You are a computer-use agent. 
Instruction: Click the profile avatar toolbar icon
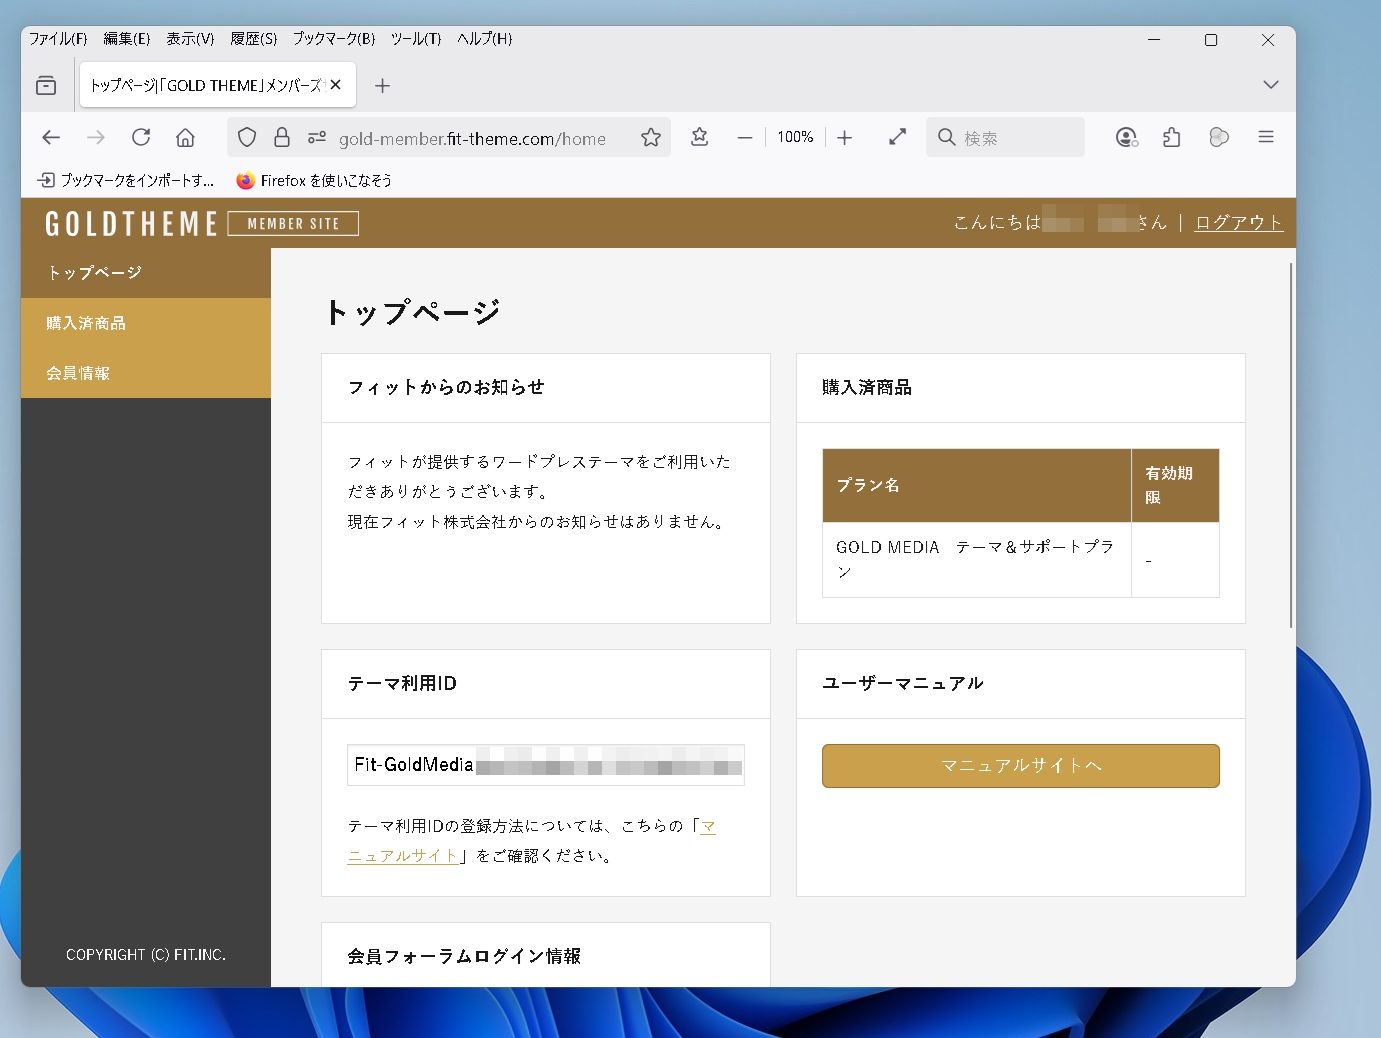(1219, 138)
